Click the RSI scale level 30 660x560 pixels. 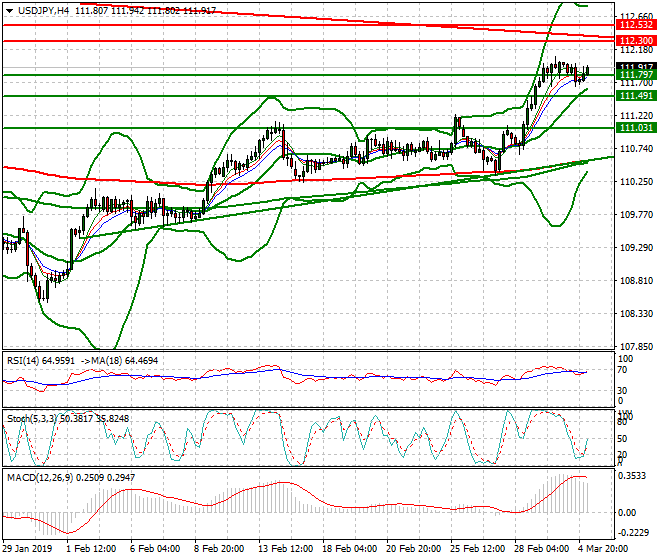(622, 390)
